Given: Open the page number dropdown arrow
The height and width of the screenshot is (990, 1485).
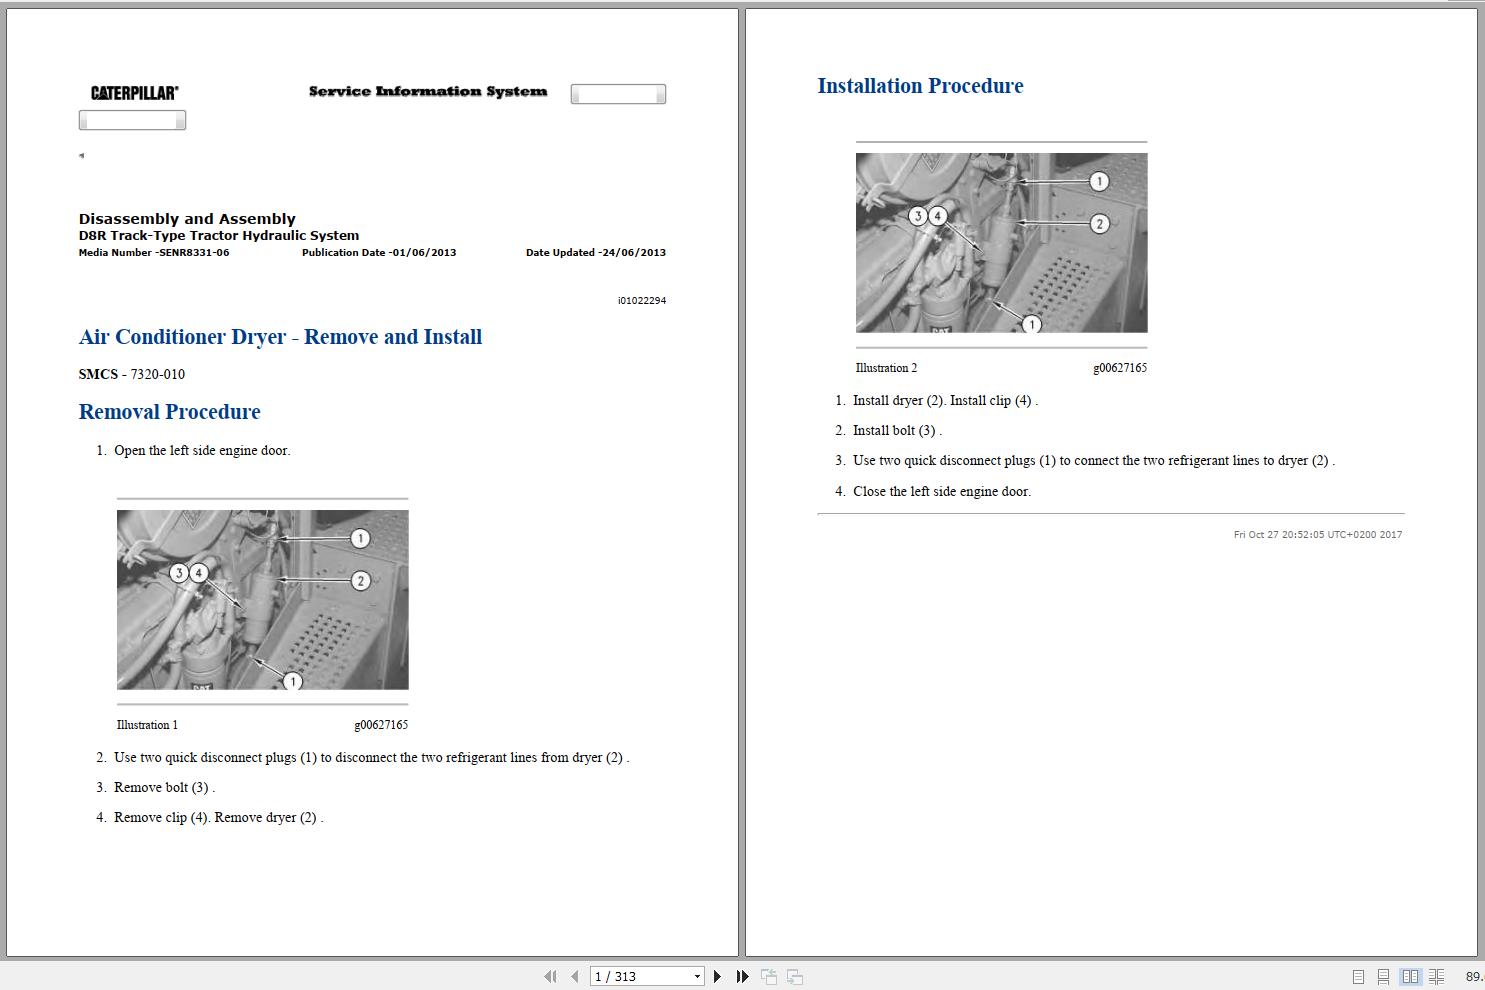Looking at the screenshot, I should (x=697, y=977).
